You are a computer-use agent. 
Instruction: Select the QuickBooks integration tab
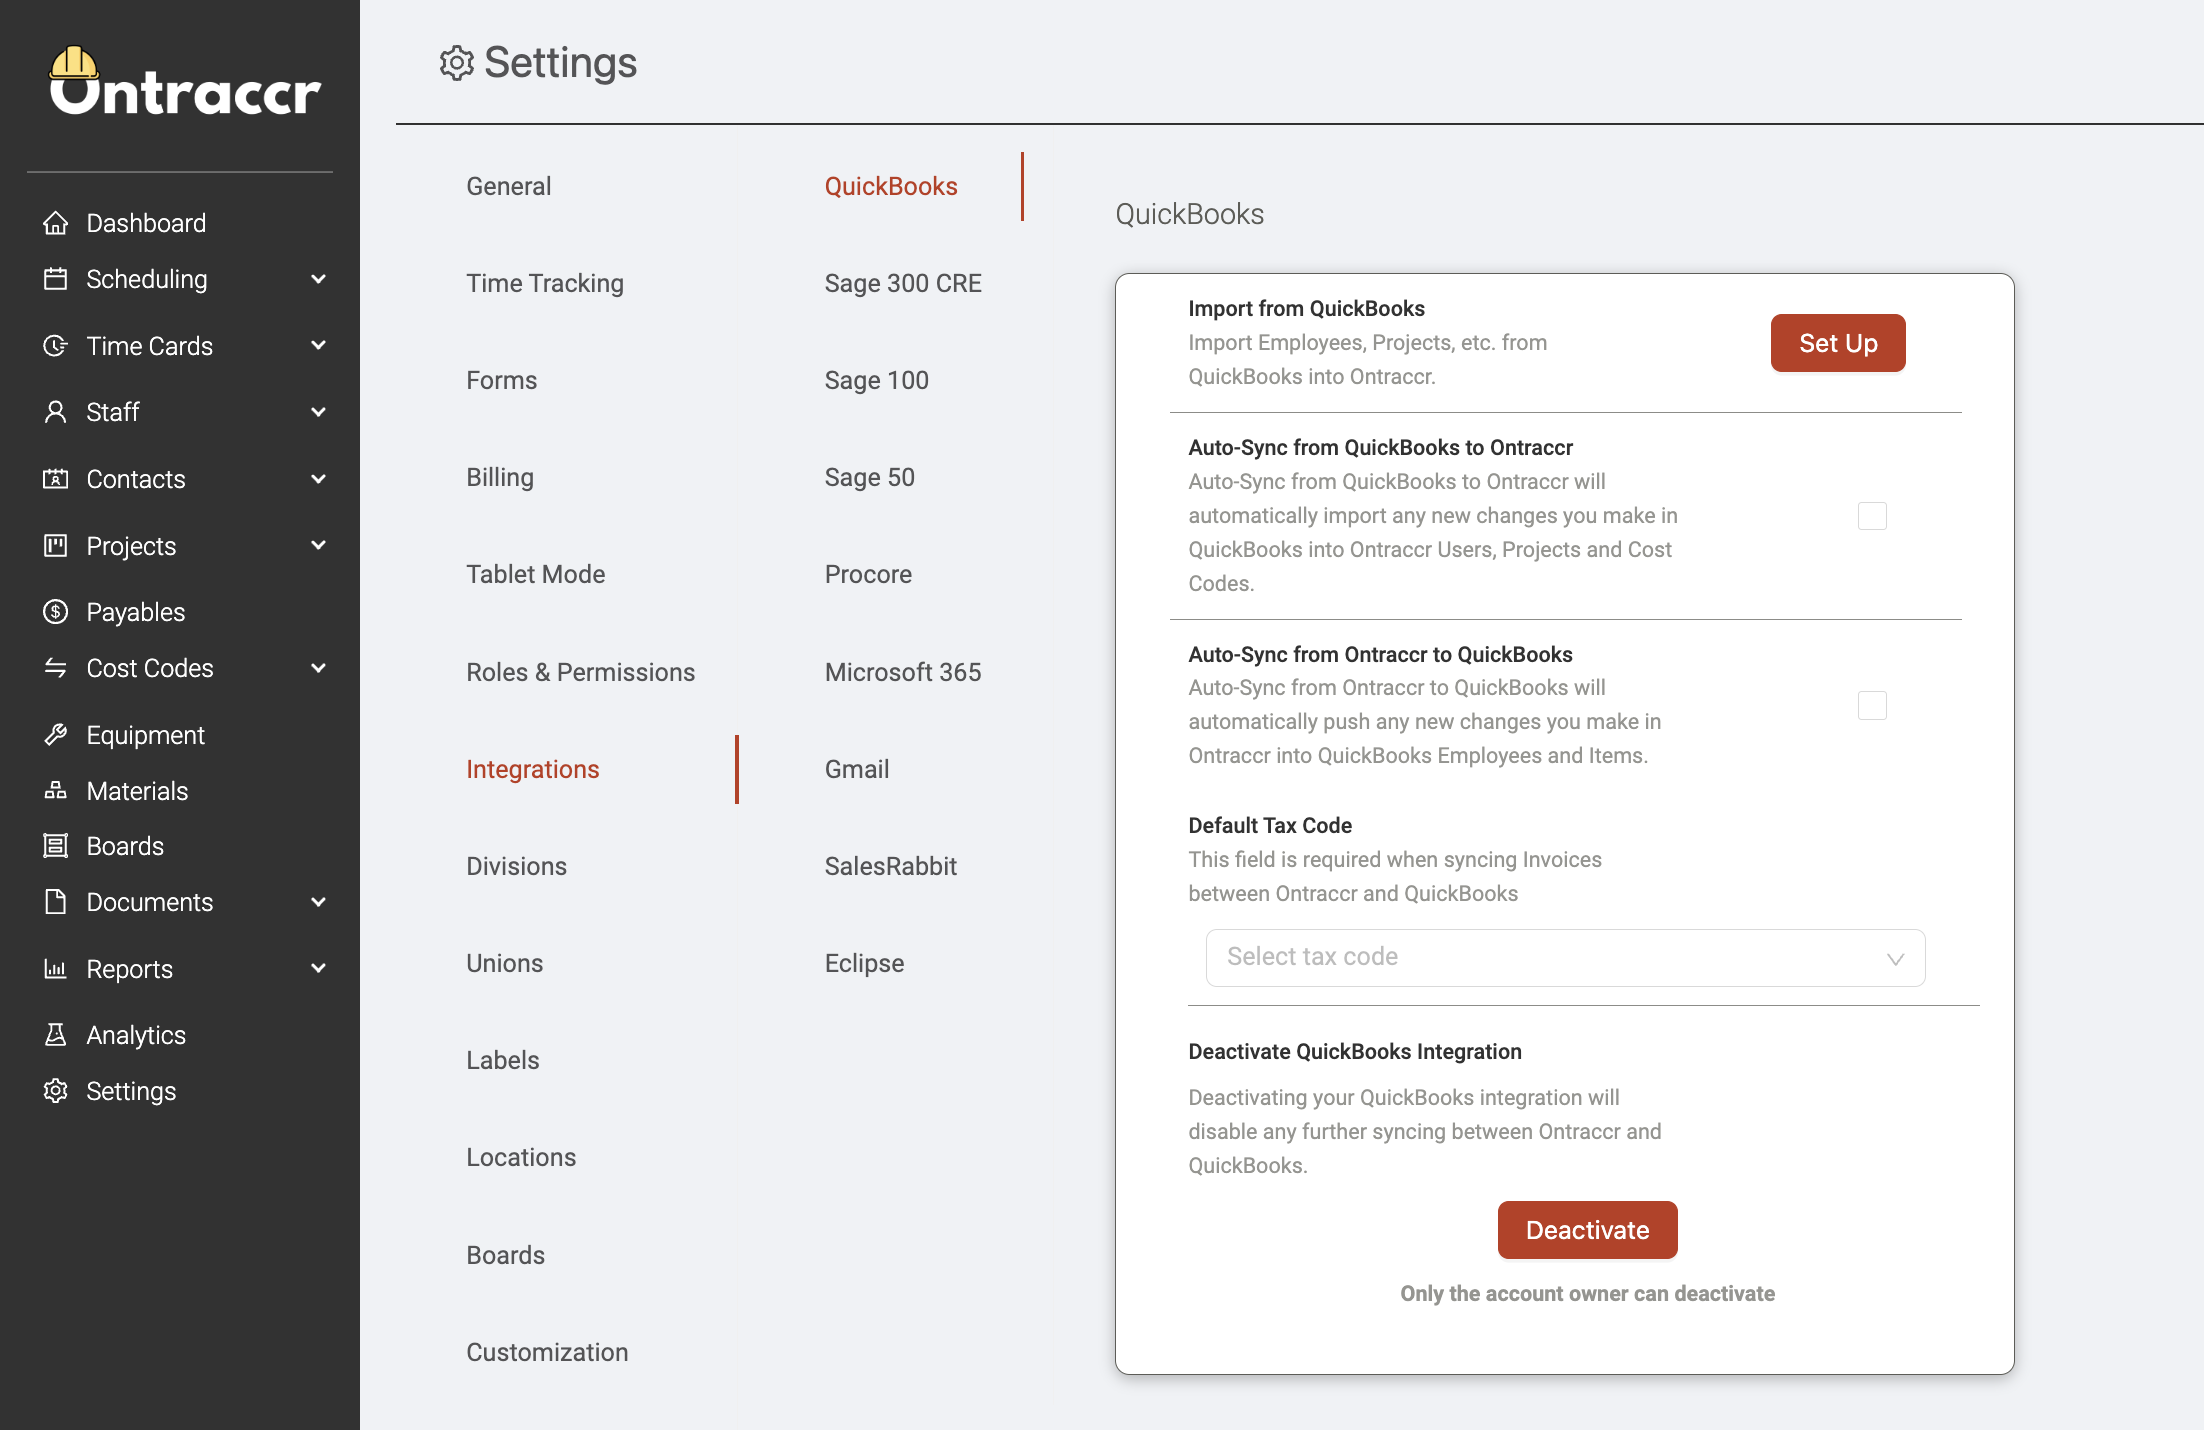click(x=891, y=186)
